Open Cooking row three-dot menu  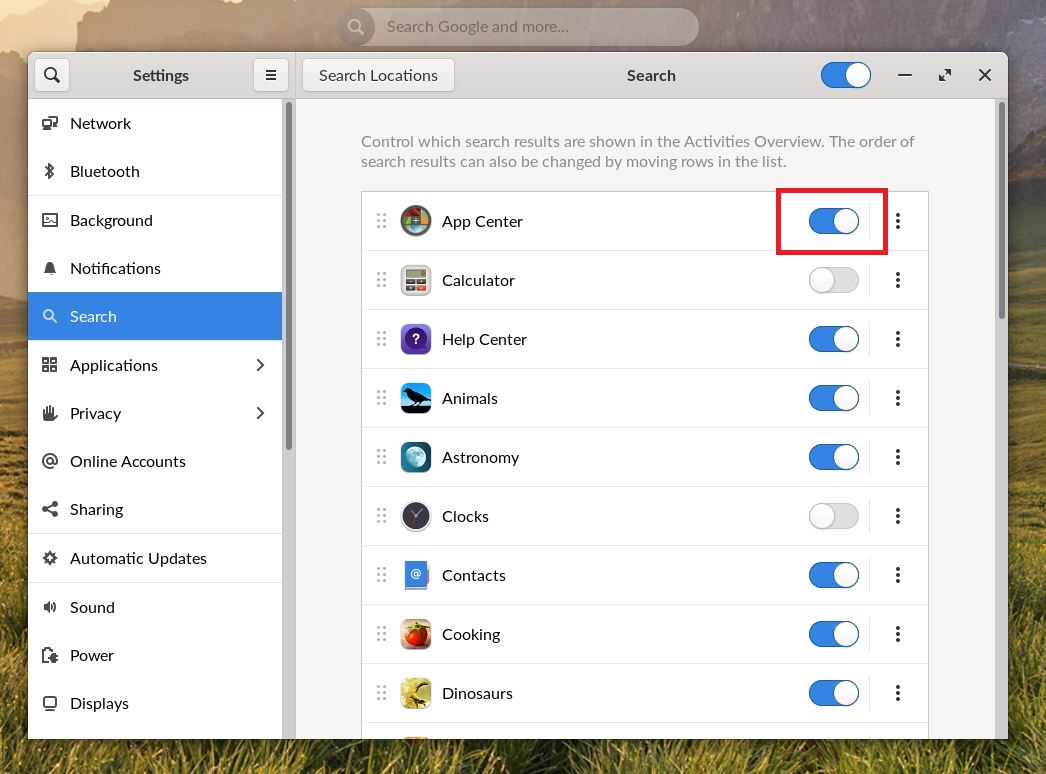pos(898,634)
